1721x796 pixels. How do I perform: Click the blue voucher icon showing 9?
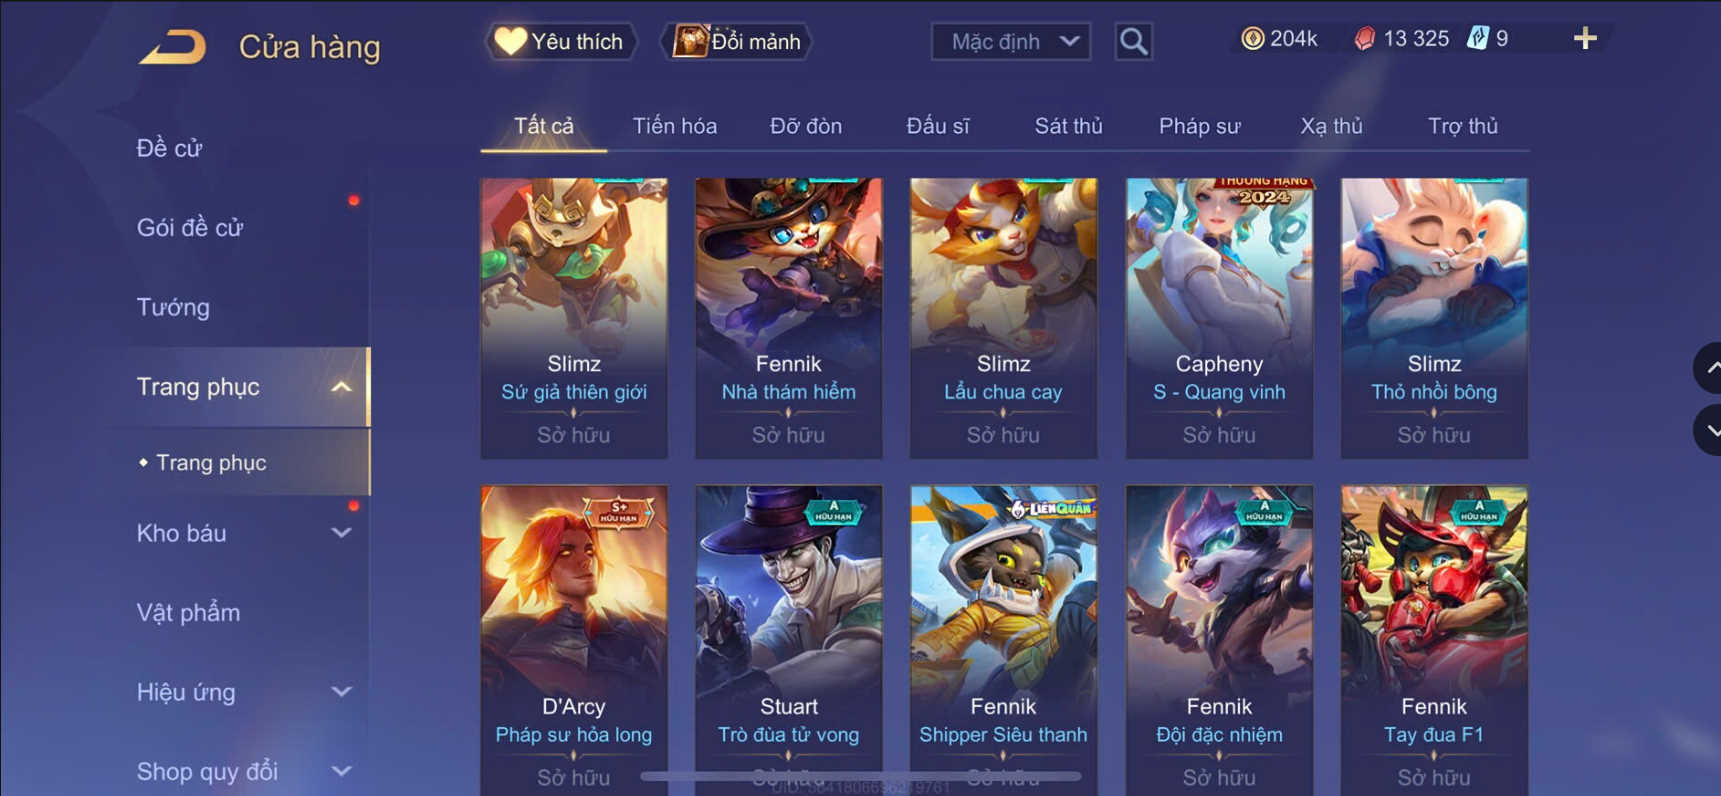coord(1477,38)
